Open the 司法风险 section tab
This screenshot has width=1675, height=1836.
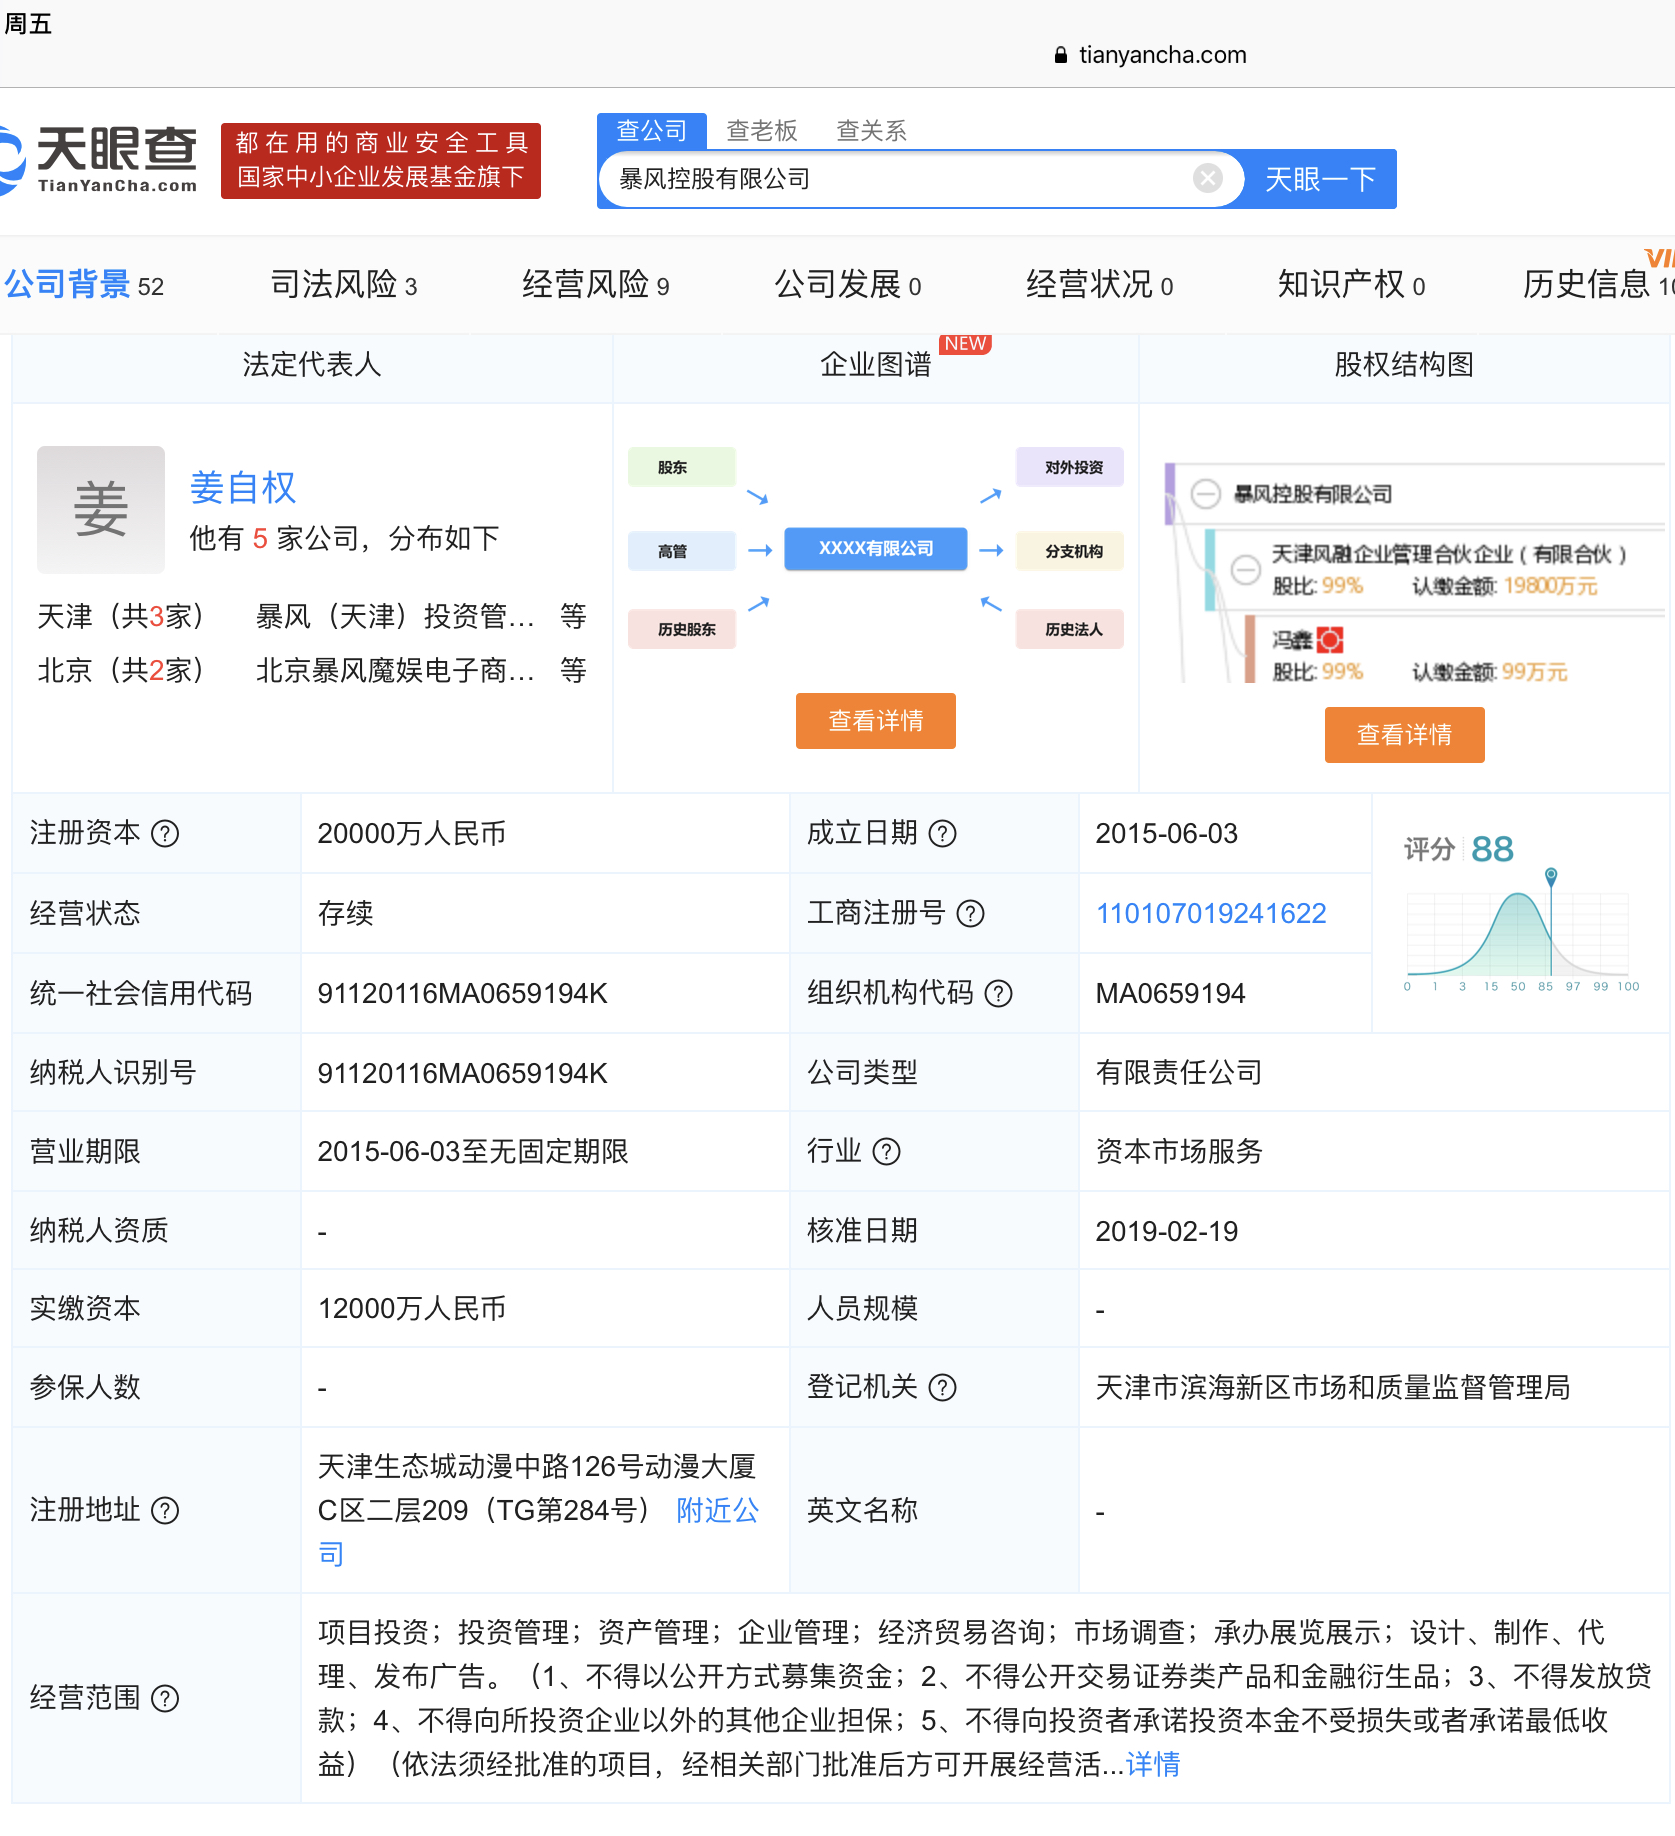344,285
